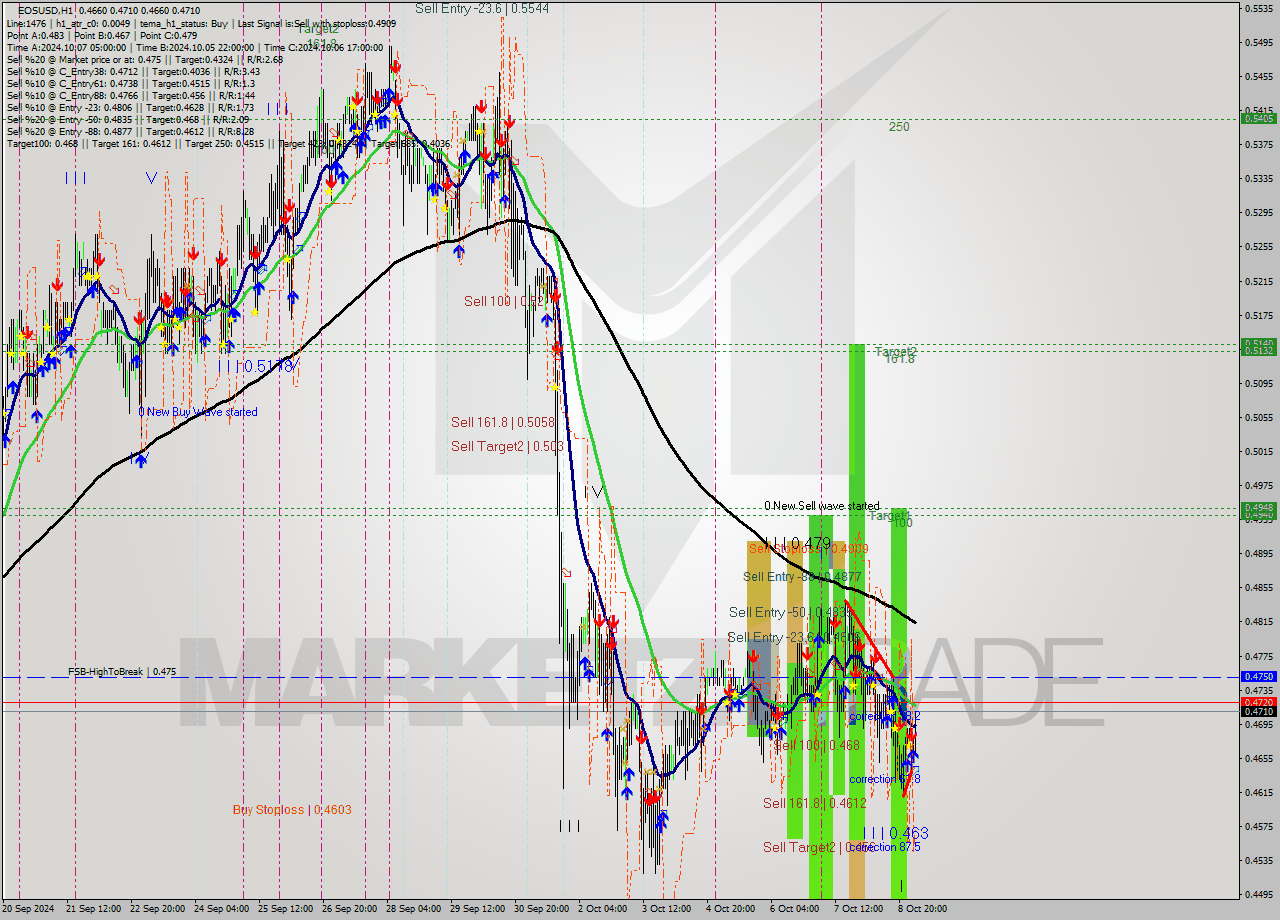Click the green '161.8' Target2 label
This screenshot has width=1280, height=920.
(899, 358)
